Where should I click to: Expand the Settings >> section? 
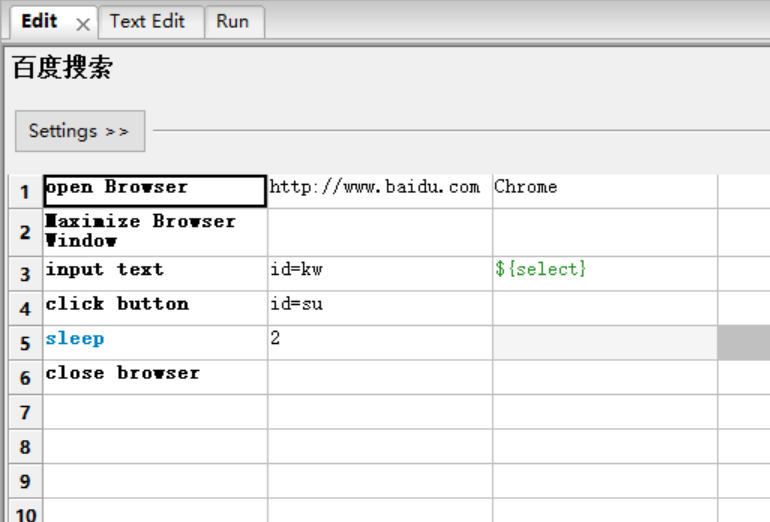(x=80, y=131)
